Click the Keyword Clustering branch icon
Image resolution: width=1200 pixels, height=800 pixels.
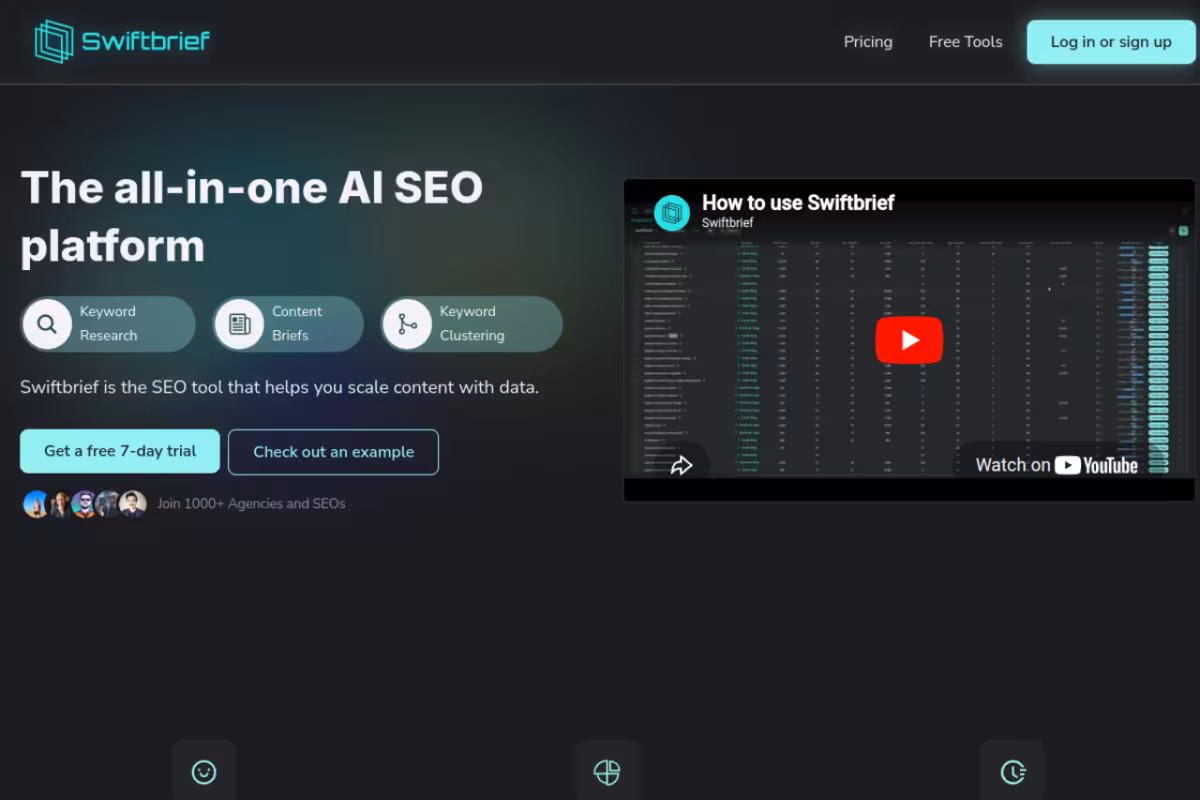point(407,324)
